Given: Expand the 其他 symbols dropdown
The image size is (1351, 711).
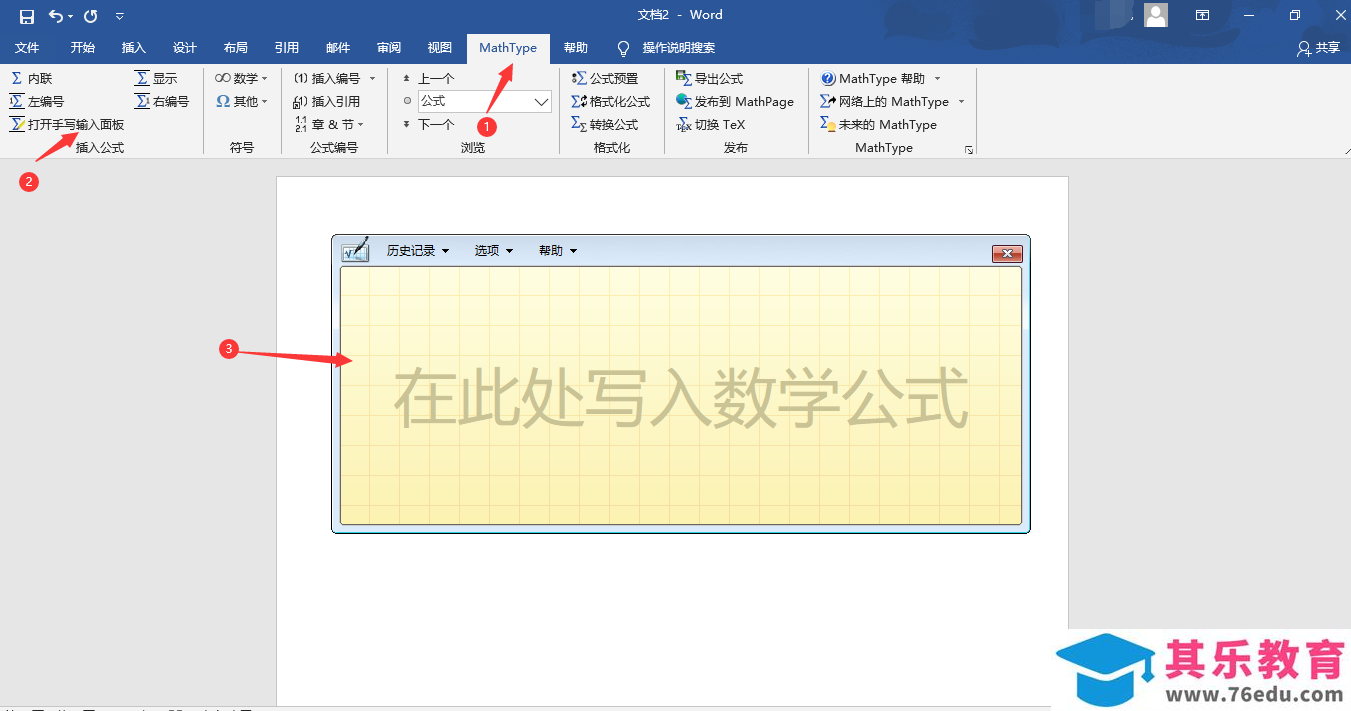Looking at the screenshot, I should (x=241, y=101).
